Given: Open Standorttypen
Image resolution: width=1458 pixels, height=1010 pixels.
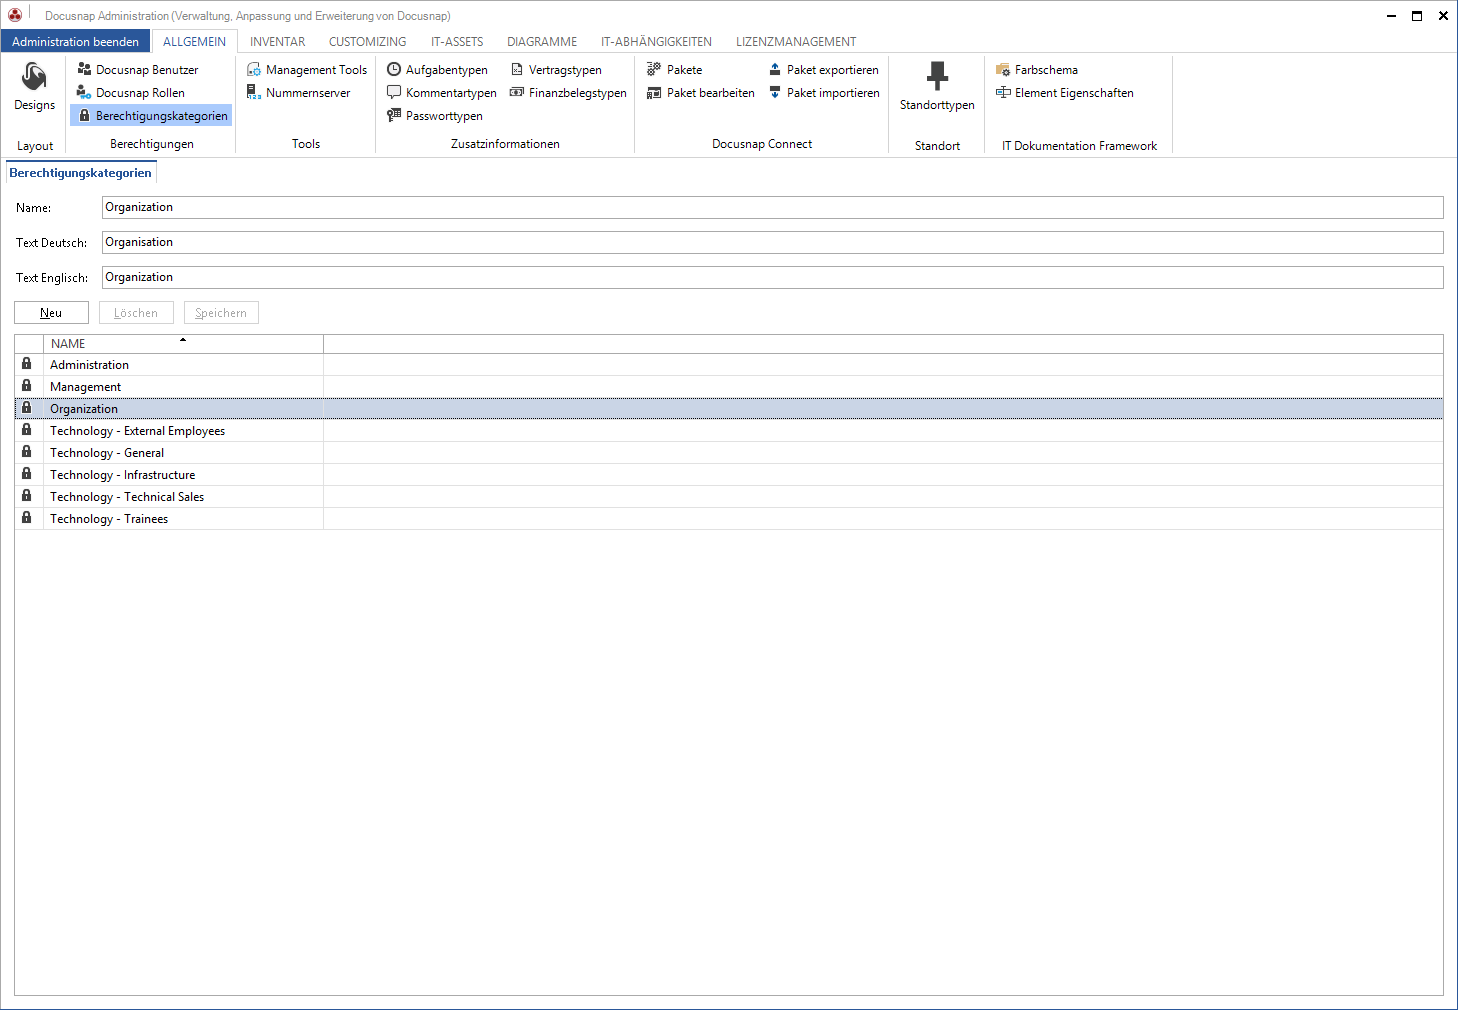Looking at the screenshot, I should point(937,88).
